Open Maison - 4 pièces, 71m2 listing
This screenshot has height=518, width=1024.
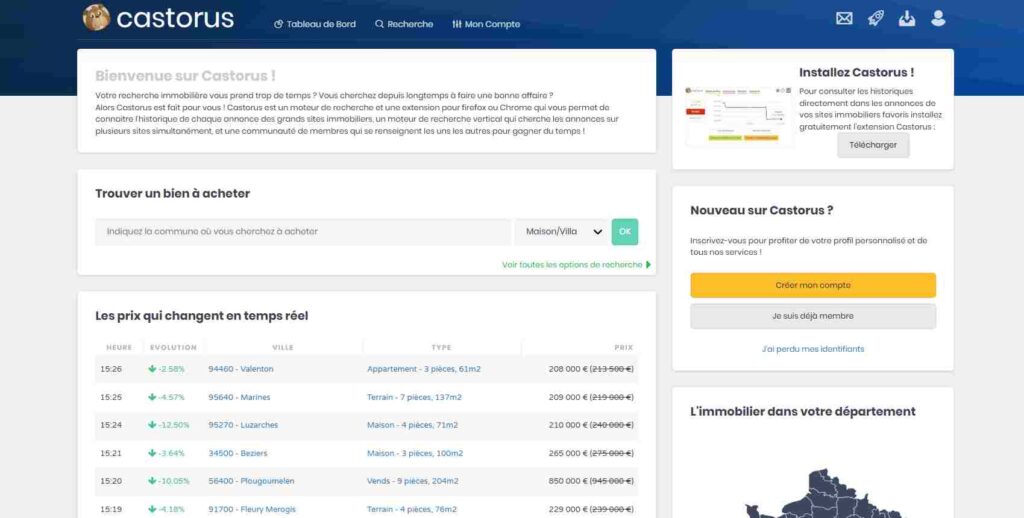pyautogui.click(x=413, y=425)
